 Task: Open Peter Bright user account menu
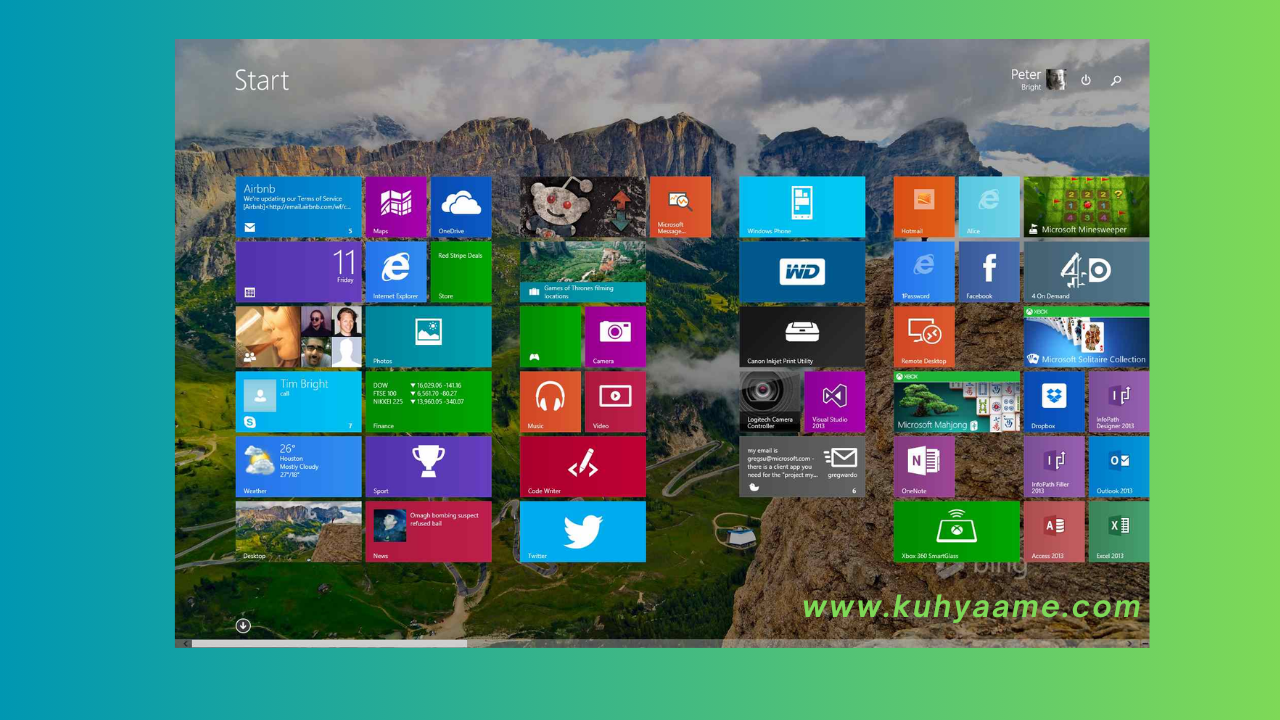coord(1038,80)
